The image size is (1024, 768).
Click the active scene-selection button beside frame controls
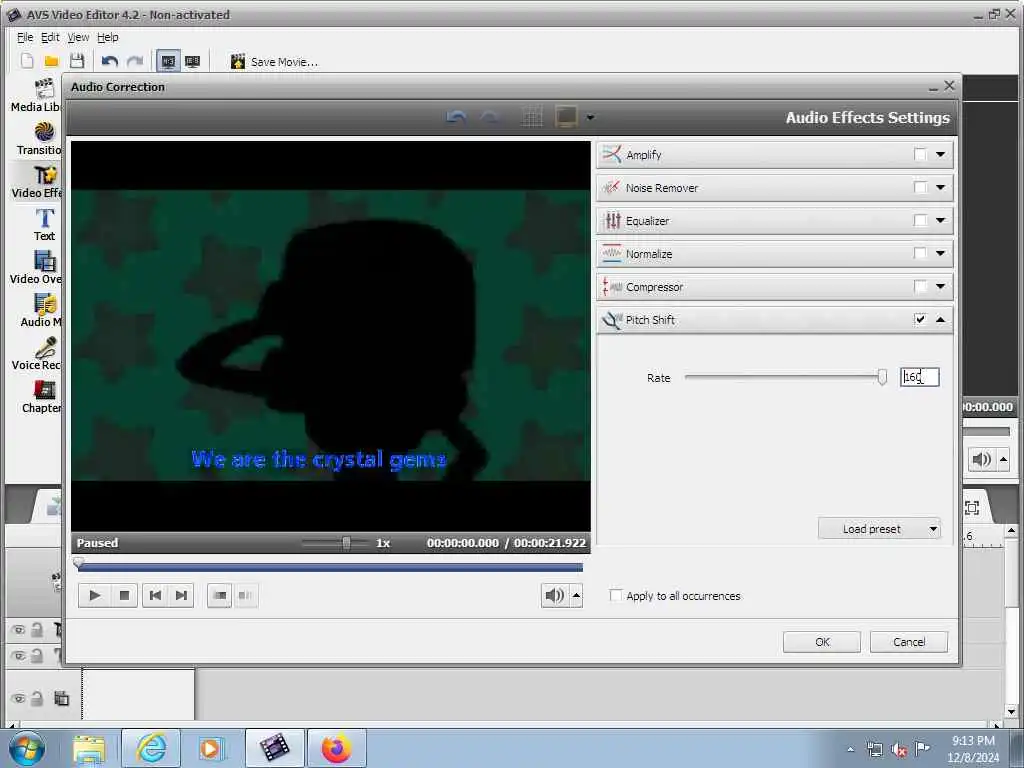pyautogui.click(x=219, y=595)
